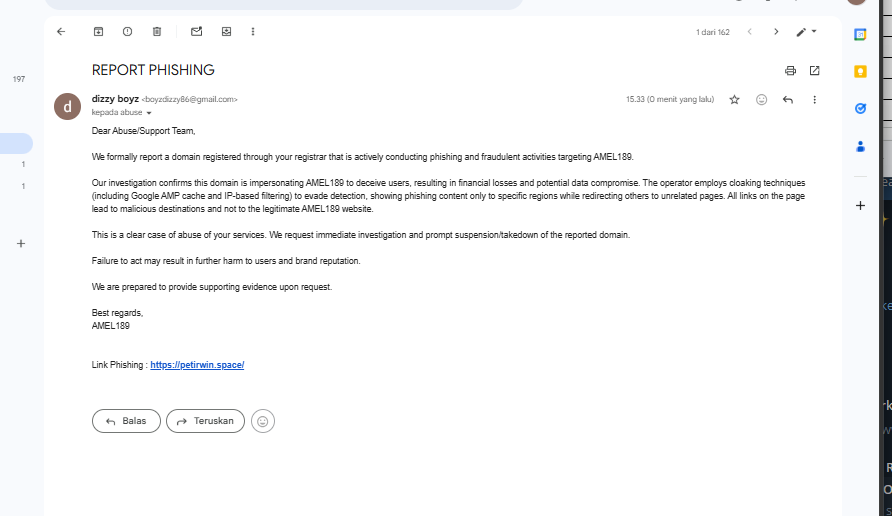
Task: Open the three-dot menu in the message header
Action: point(814,100)
